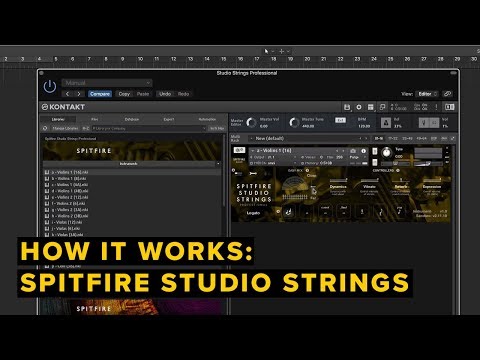The image size is (480, 360).
Task: Select 'e - Violins 2 (12).nki' in list
Action: coord(132,197)
